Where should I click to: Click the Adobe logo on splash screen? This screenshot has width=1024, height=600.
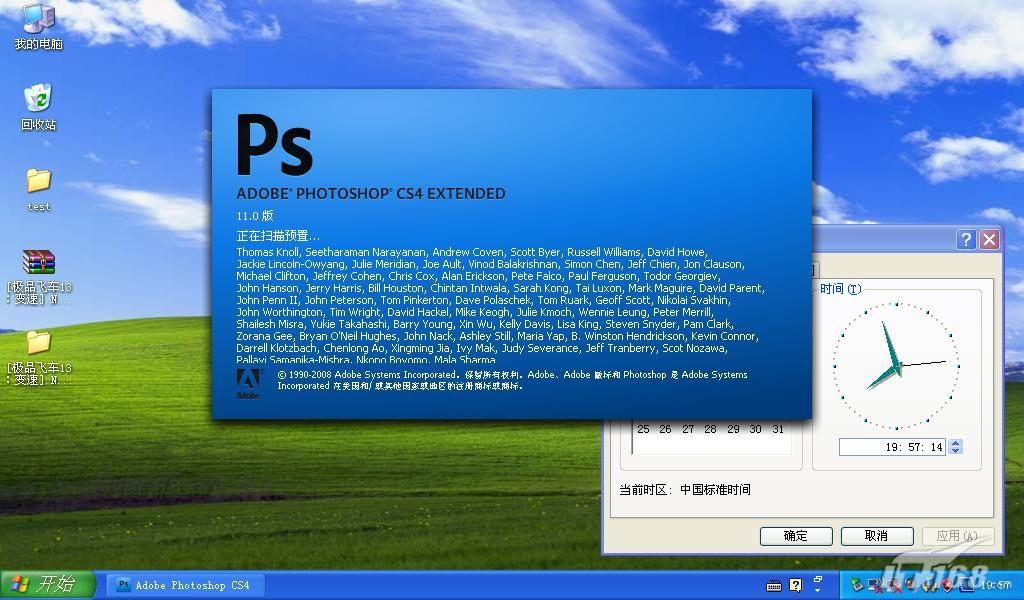click(x=248, y=383)
